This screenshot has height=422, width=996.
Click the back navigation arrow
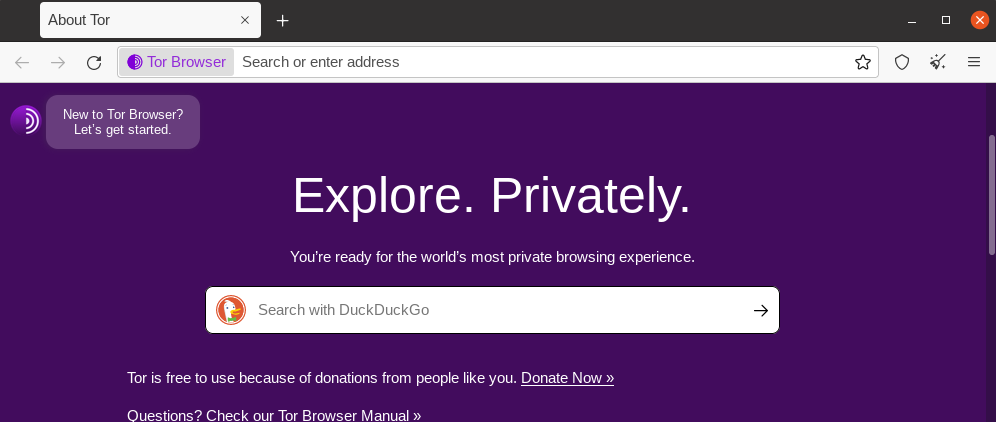pos(22,62)
